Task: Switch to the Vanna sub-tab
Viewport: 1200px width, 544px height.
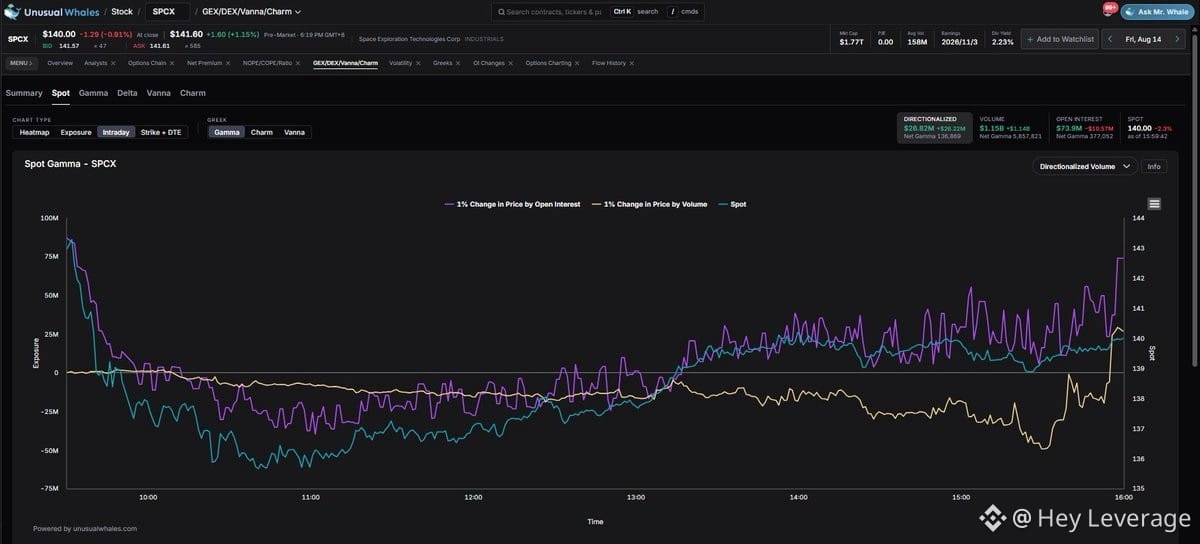Action: coord(158,93)
